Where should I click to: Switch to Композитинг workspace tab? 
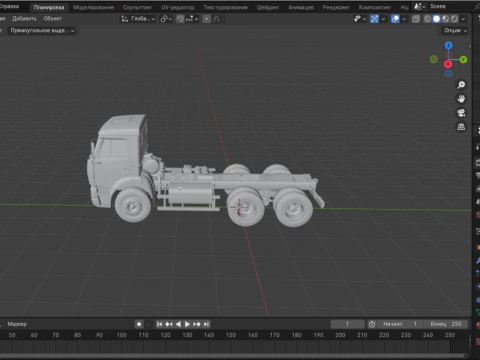click(375, 7)
